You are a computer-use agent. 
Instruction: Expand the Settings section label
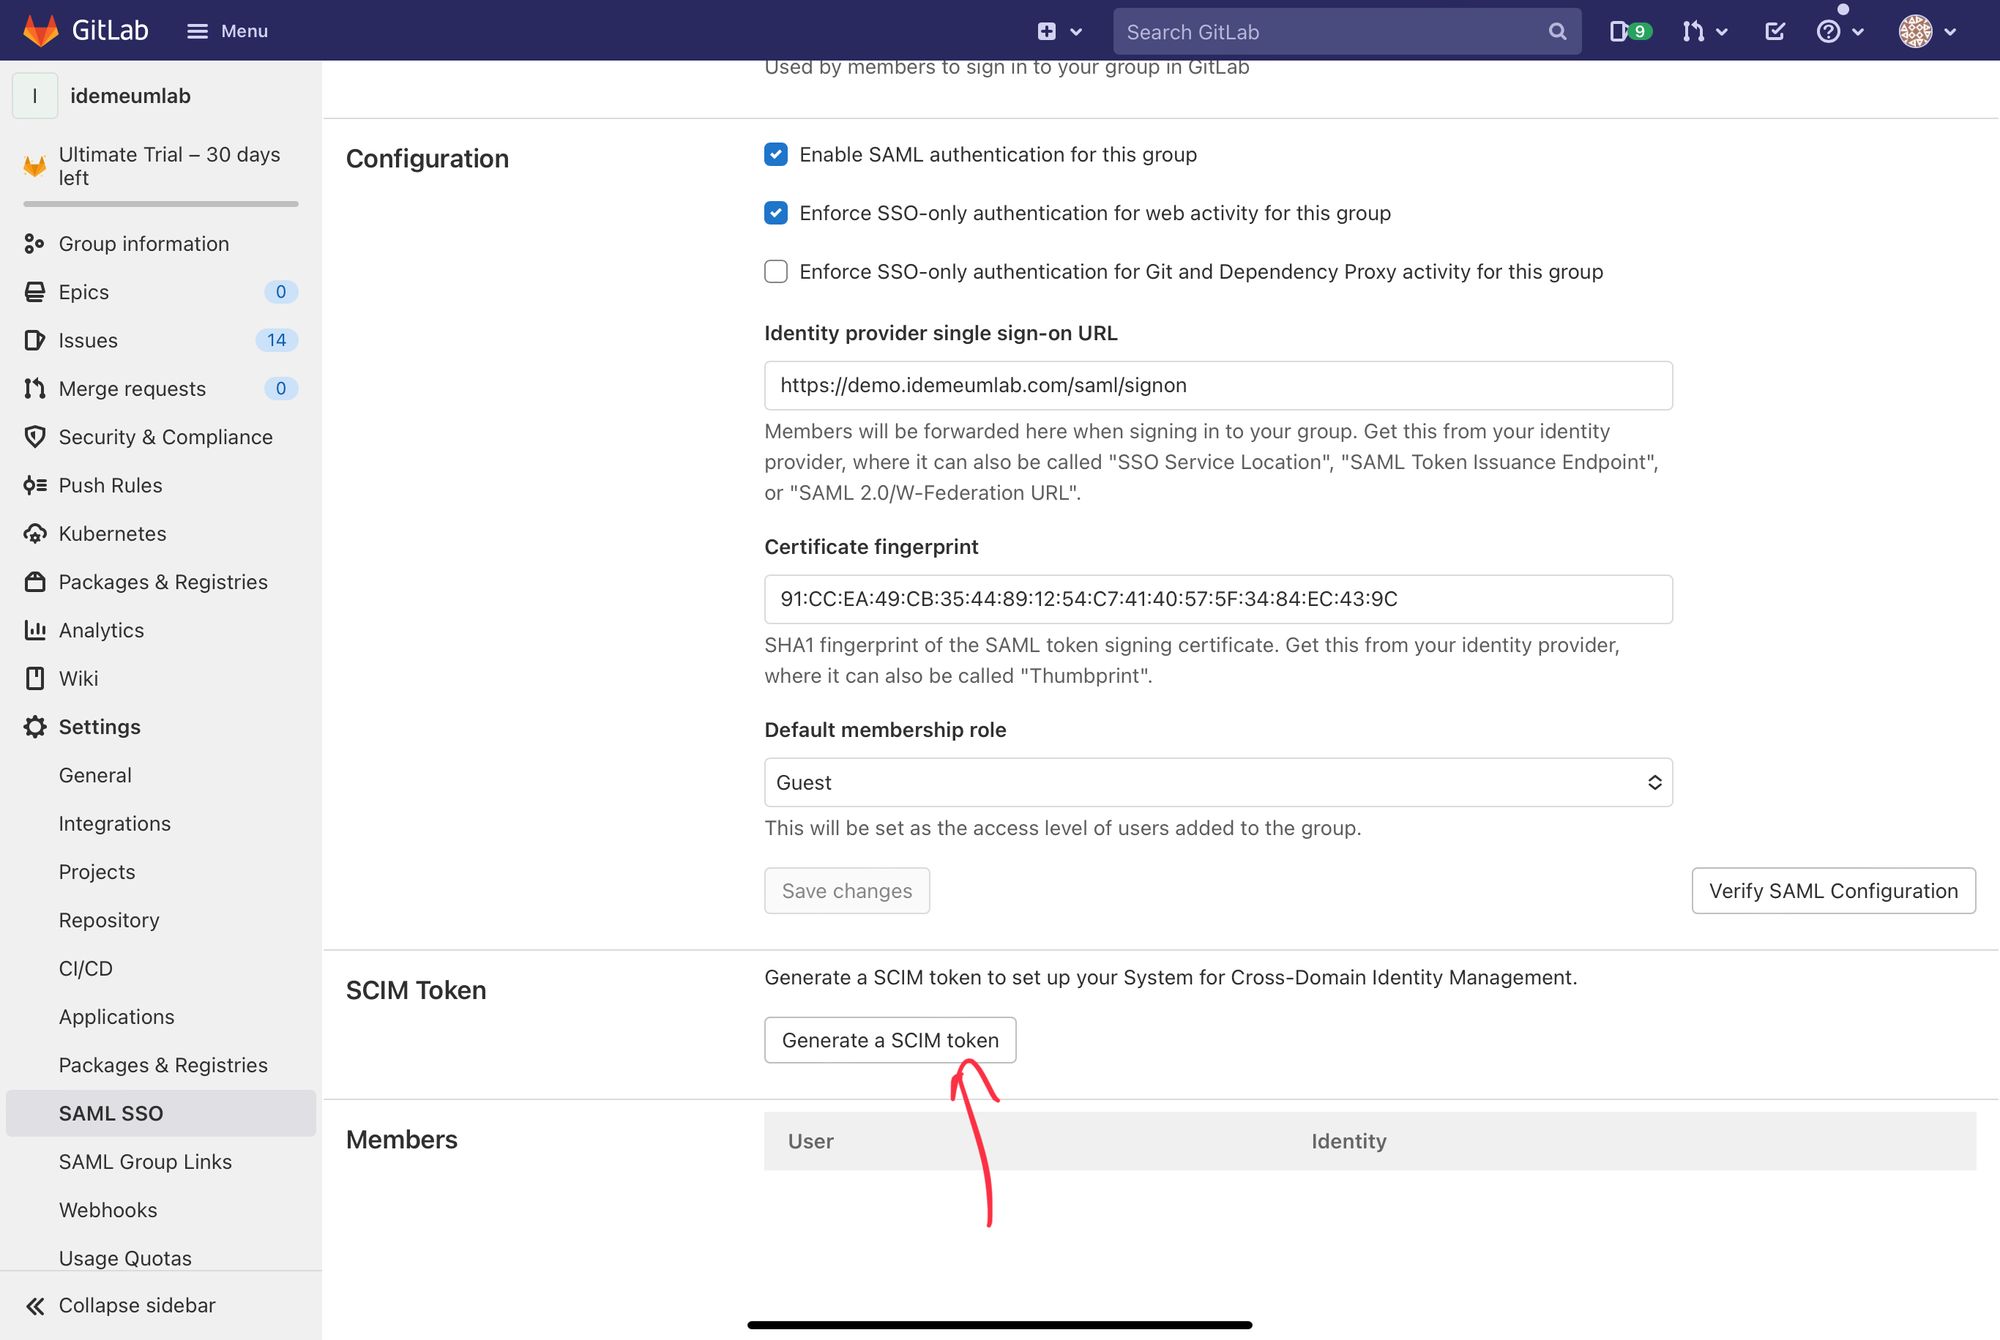tap(99, 727)
